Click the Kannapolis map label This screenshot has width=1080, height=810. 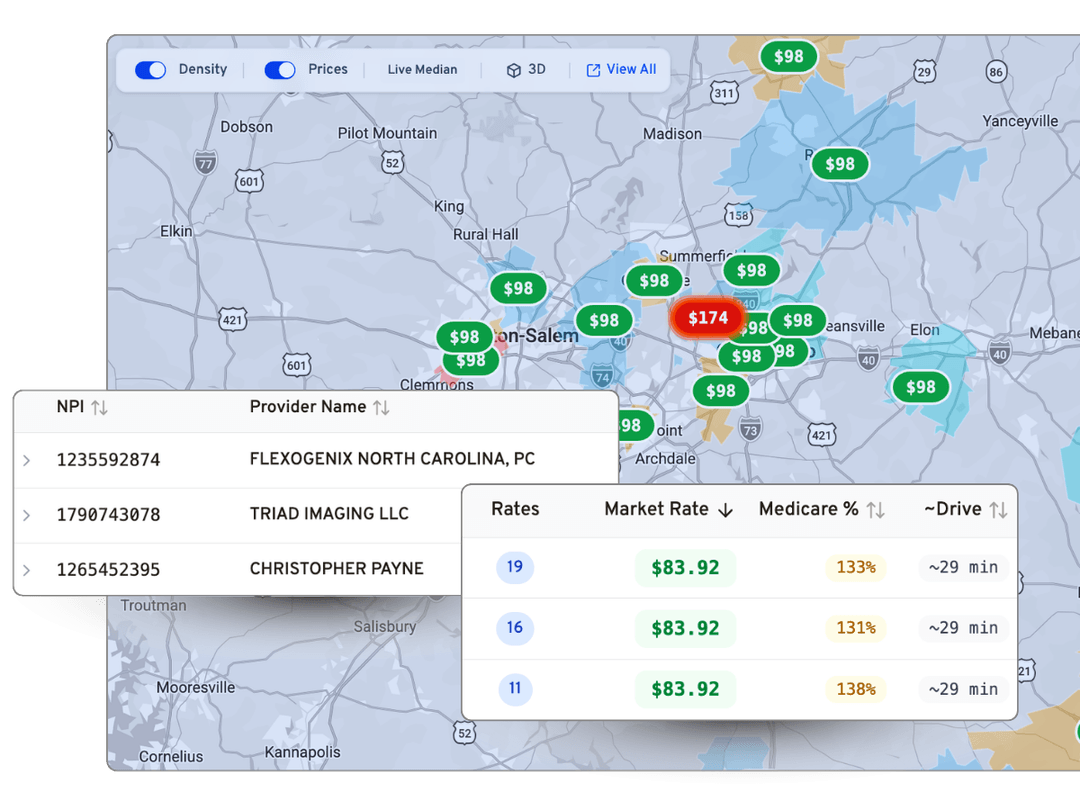(302, 752)
